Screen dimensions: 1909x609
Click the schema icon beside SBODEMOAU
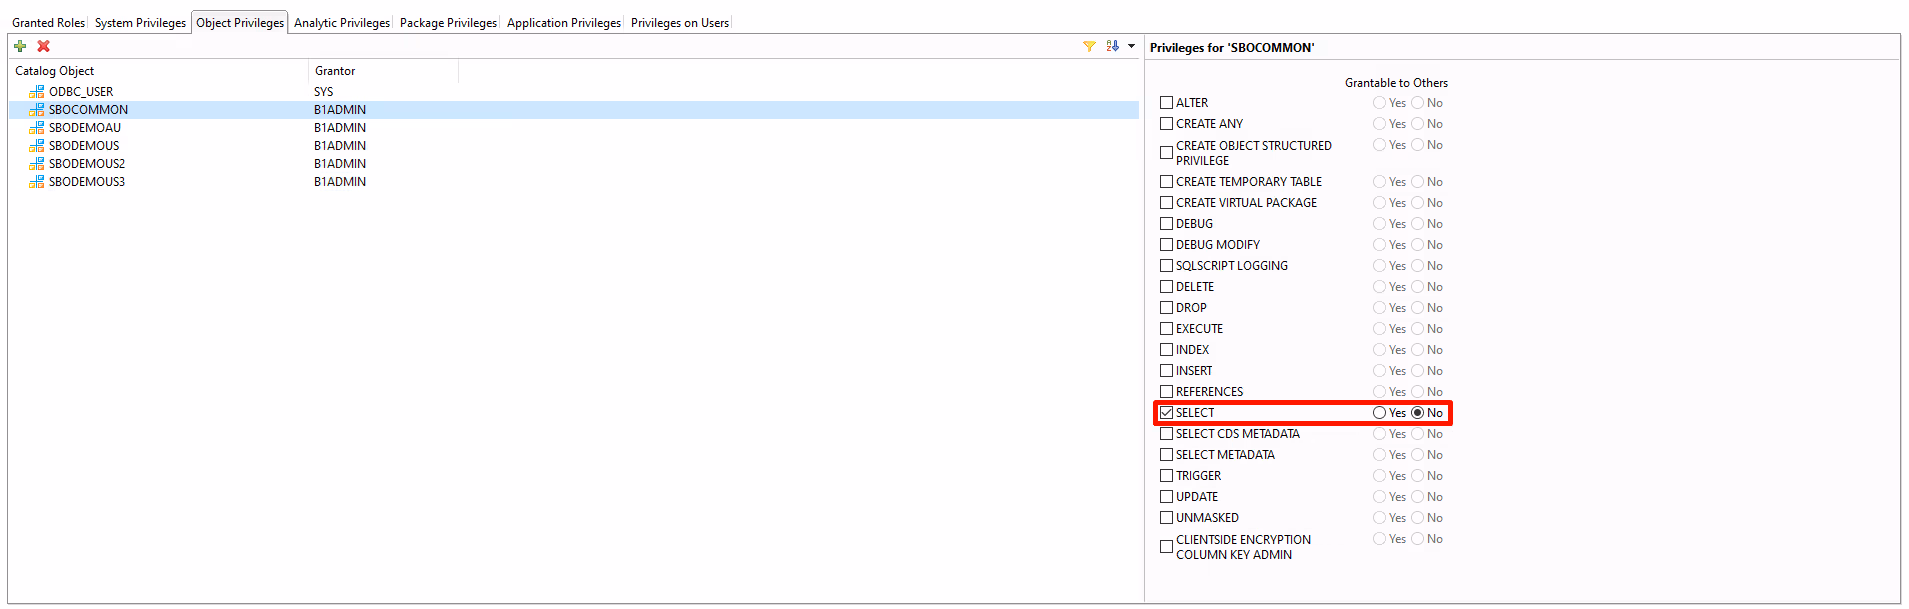click(37, 128)
